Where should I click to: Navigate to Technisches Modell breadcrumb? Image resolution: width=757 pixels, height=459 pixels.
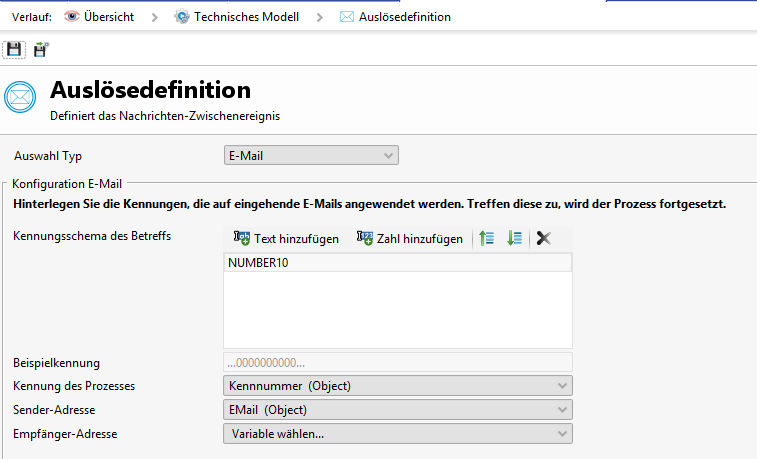pyautogui.click(x=246, y=17)
